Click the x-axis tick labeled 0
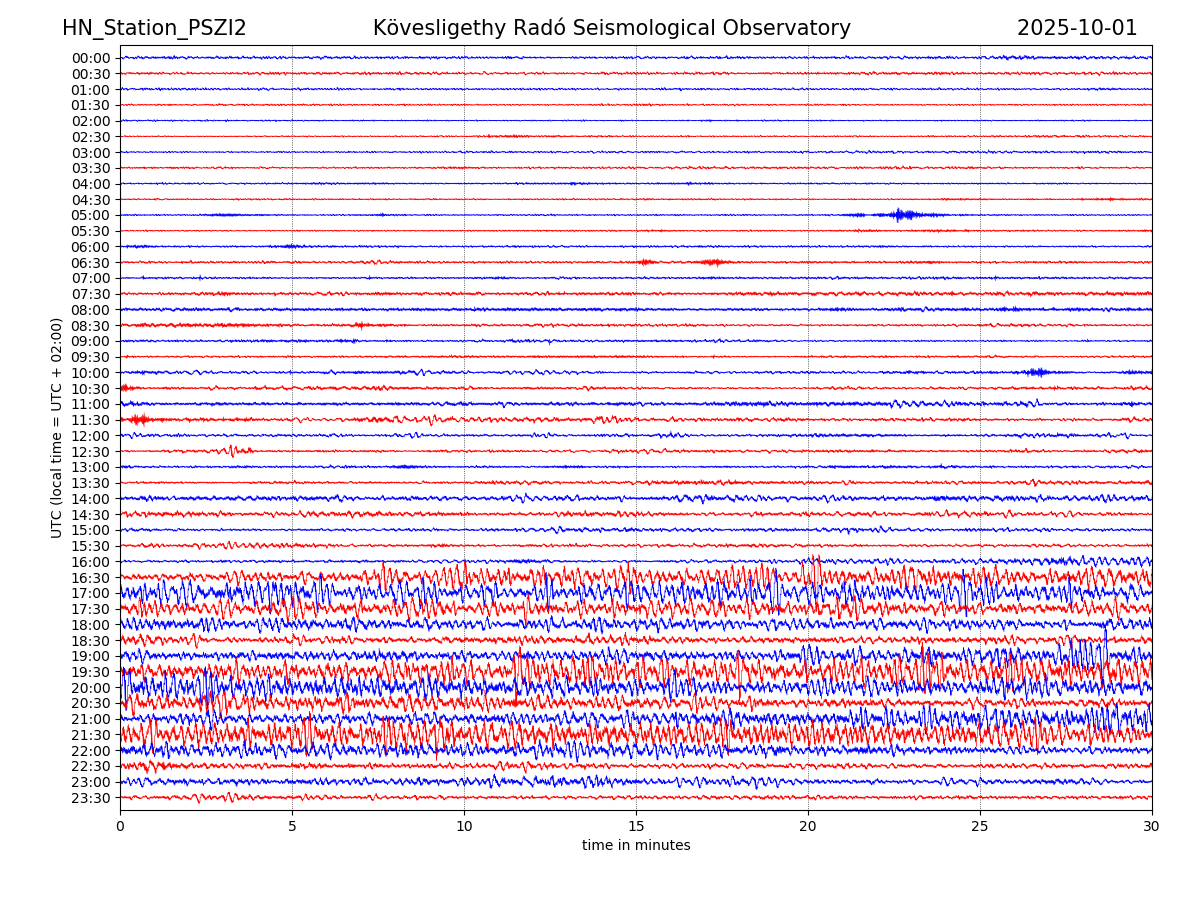The height and width of the screenshot is (900, 1200). click(120, 826)
